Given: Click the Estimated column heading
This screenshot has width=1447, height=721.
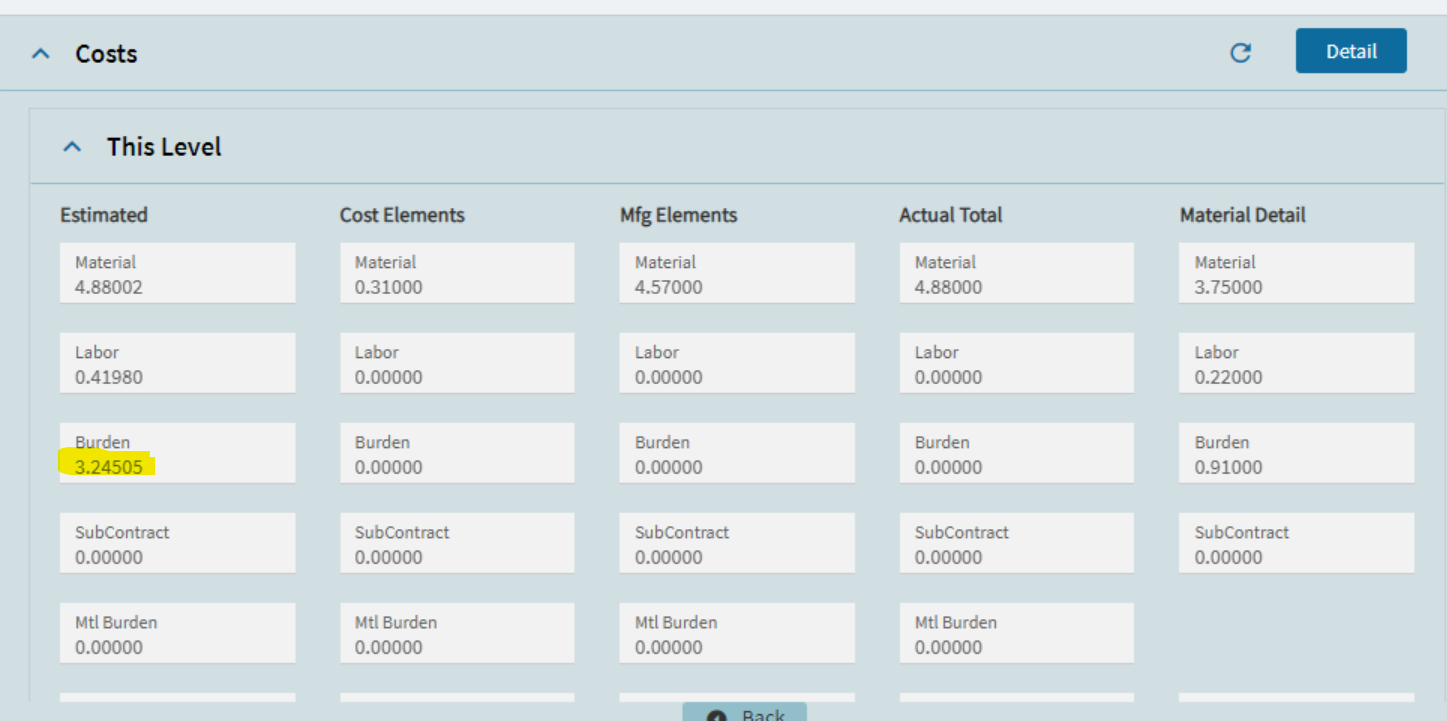Looking at the screenshot, I should pyautogui.click(x=104, y=215).
